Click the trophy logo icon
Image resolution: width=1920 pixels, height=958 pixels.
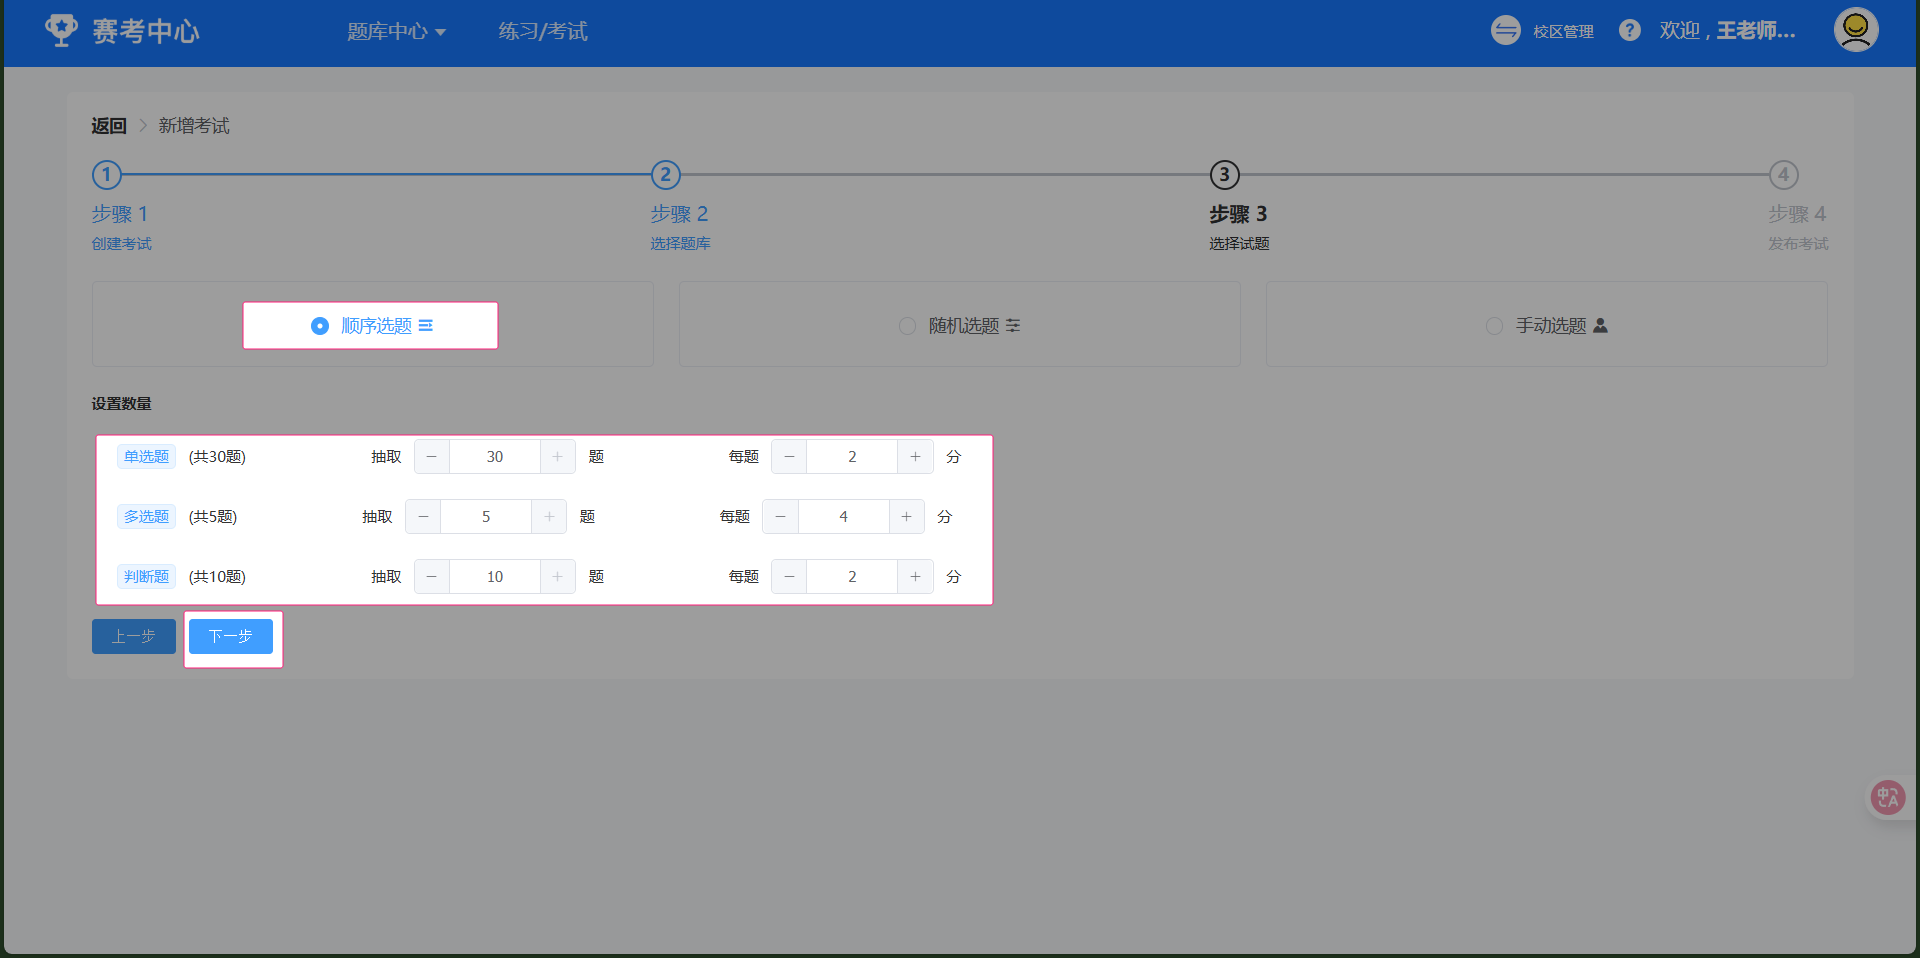pos(61,30)
